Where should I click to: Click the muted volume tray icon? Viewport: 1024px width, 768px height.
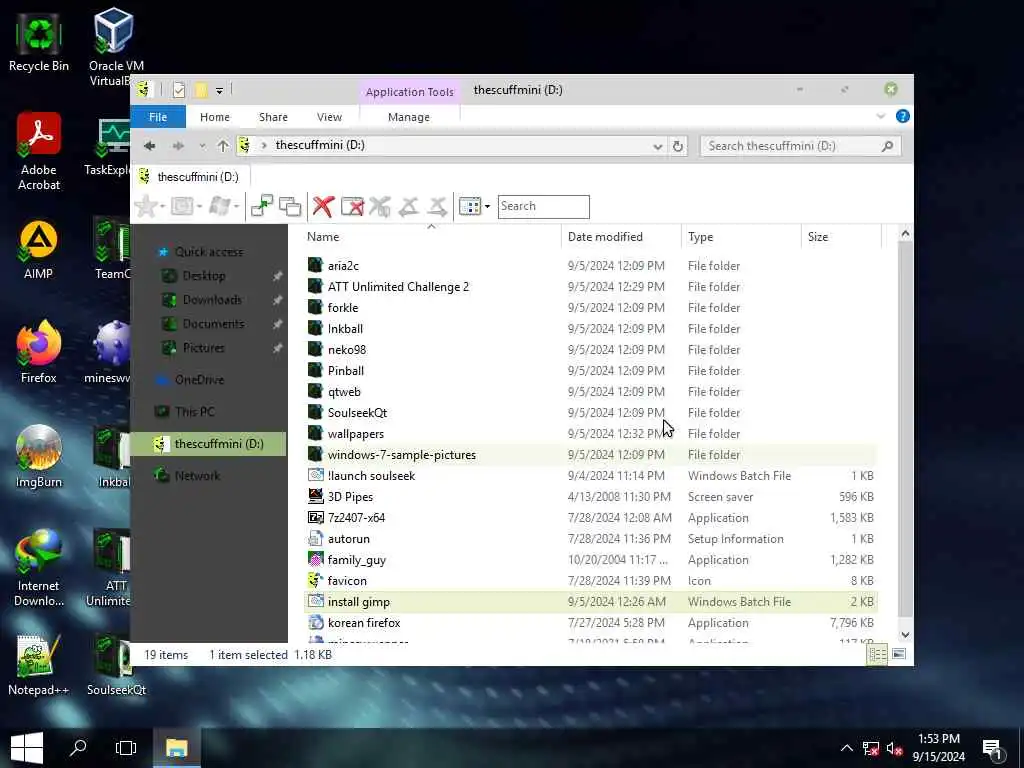[x=894, y=748]
